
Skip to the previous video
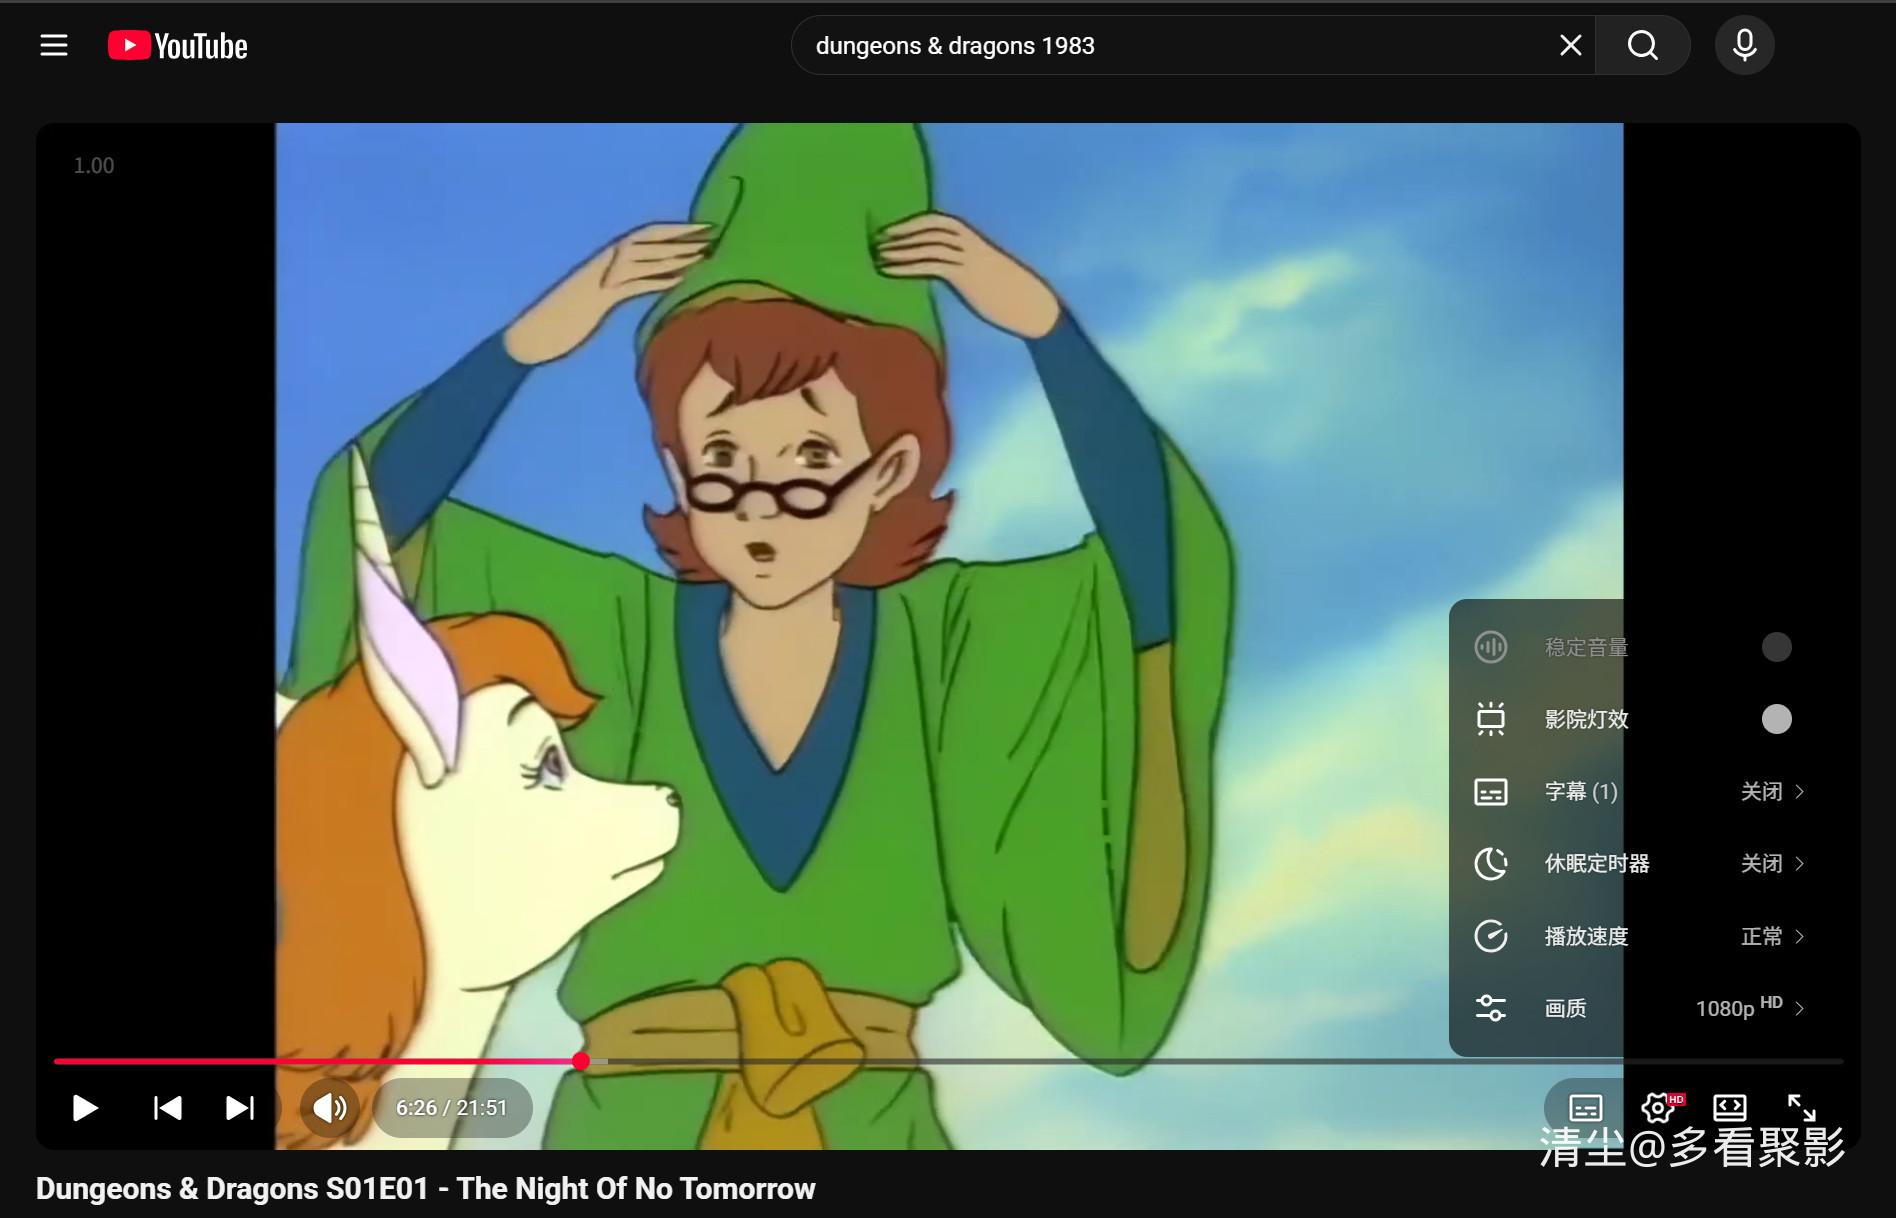[167, 1108]
